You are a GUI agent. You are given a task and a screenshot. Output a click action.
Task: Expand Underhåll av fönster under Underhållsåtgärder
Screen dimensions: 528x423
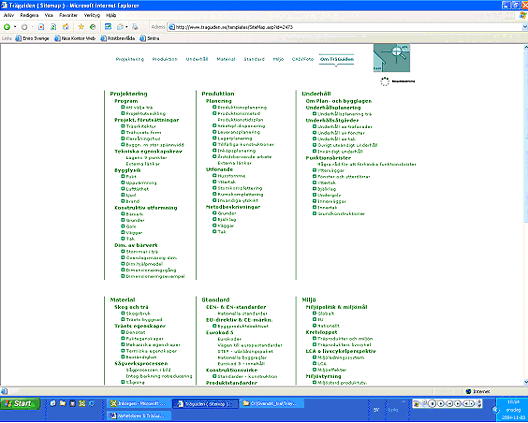[x=315, y=133]
